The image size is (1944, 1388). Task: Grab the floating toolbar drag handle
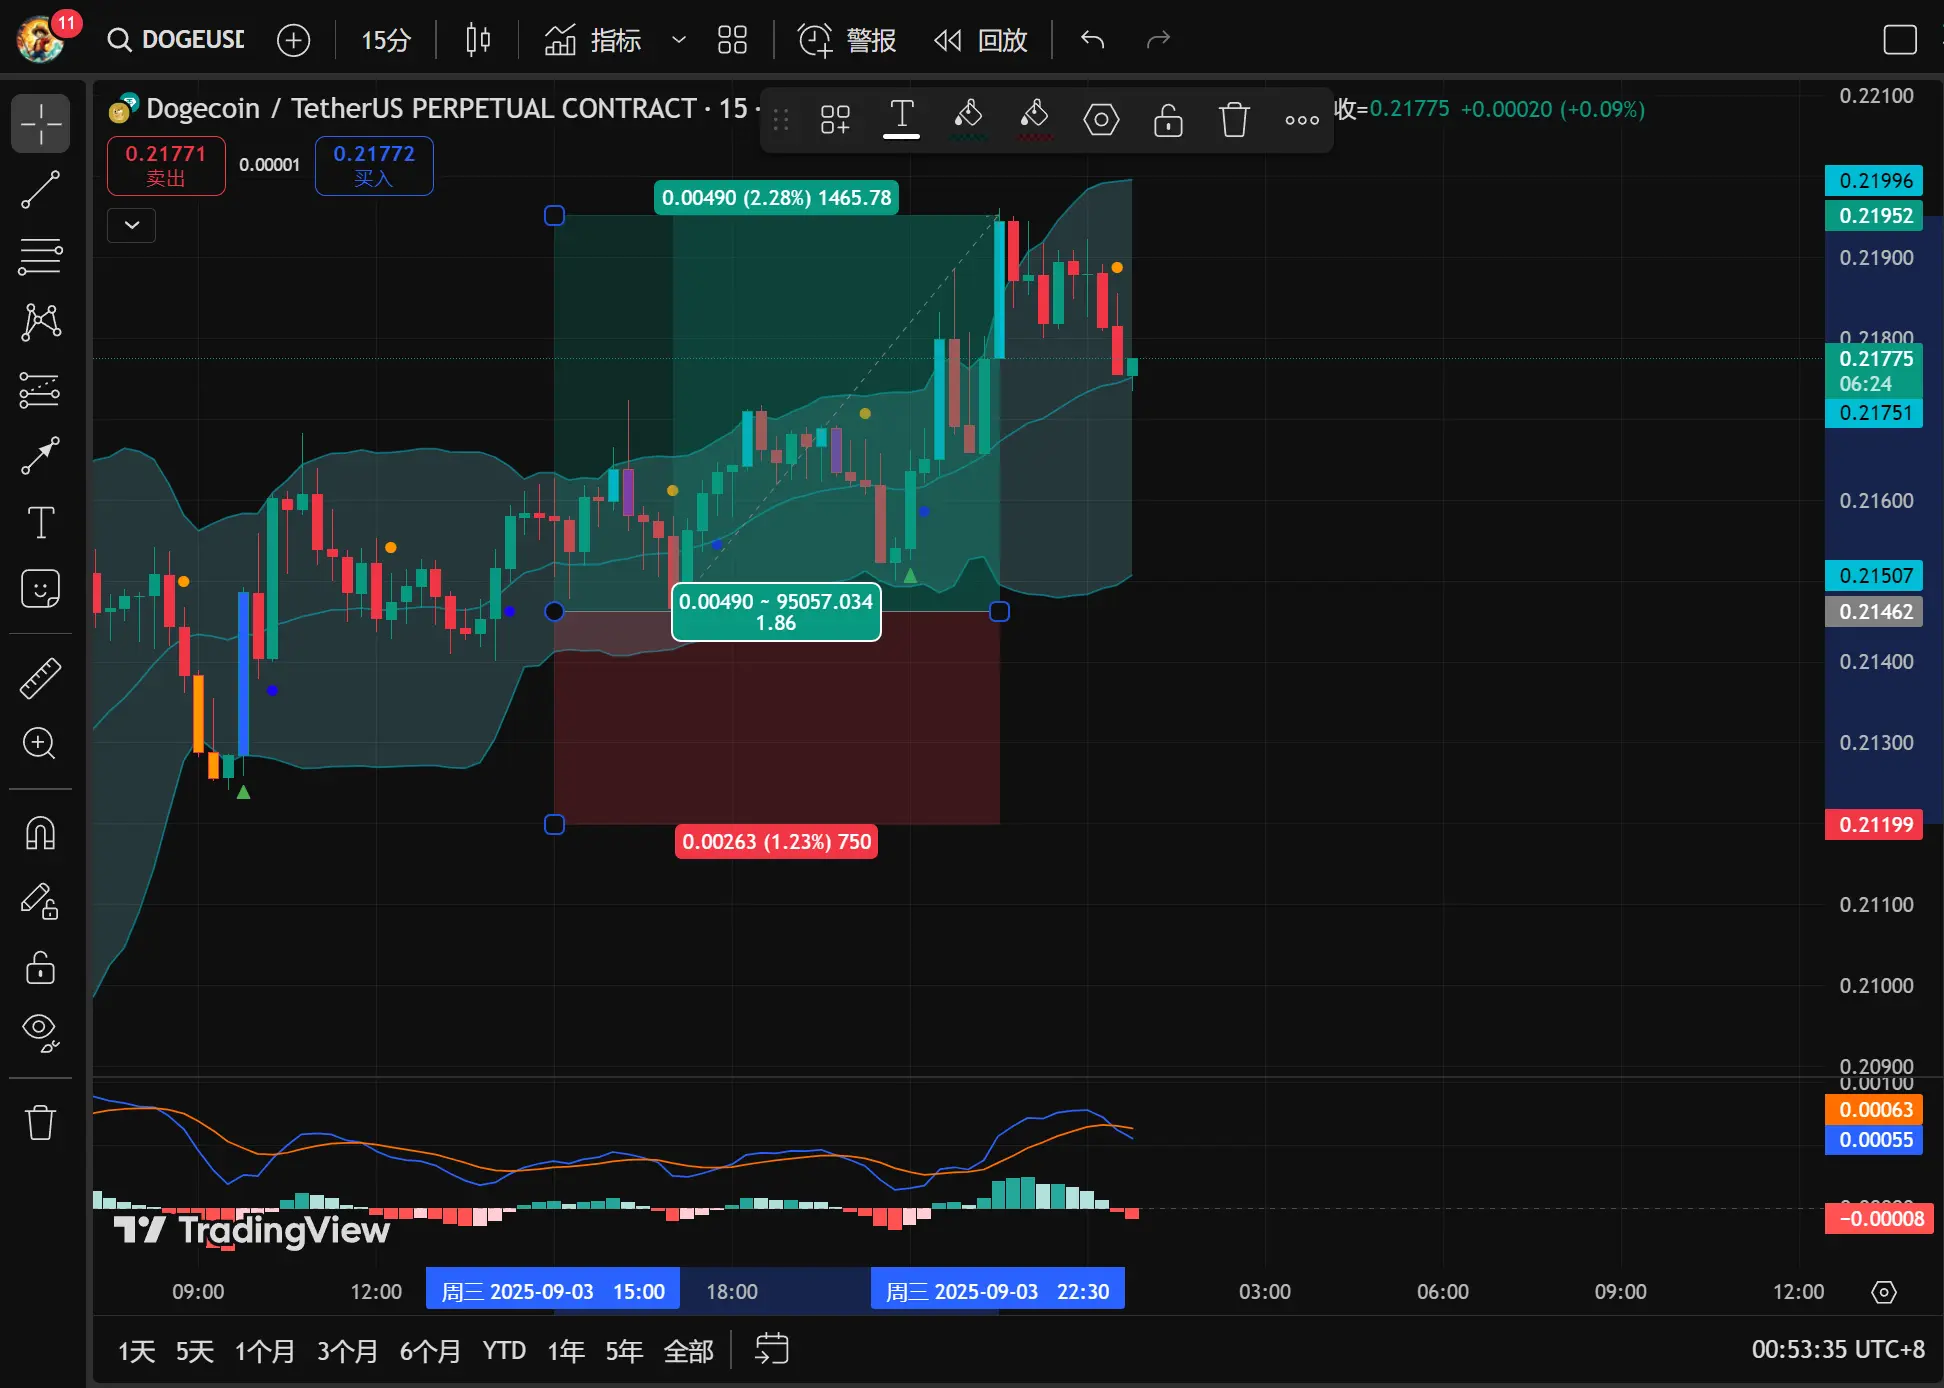(781, 120)
